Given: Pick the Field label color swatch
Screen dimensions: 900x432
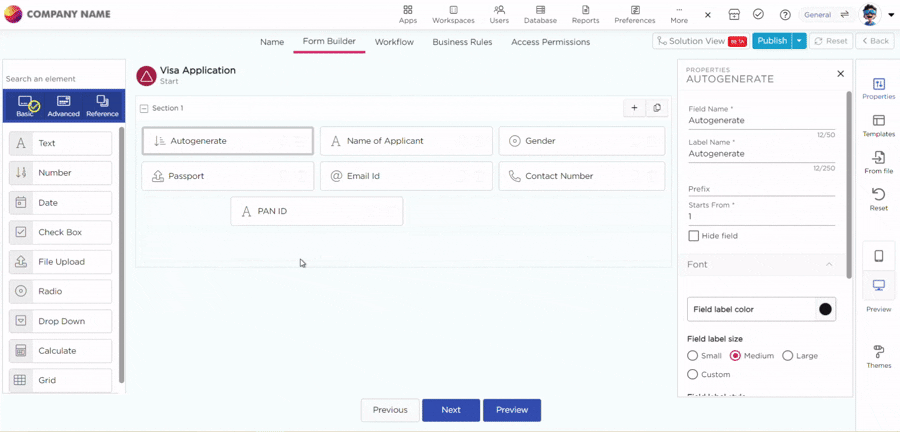Looking at the screenshot, I should (x=825, y=309).
